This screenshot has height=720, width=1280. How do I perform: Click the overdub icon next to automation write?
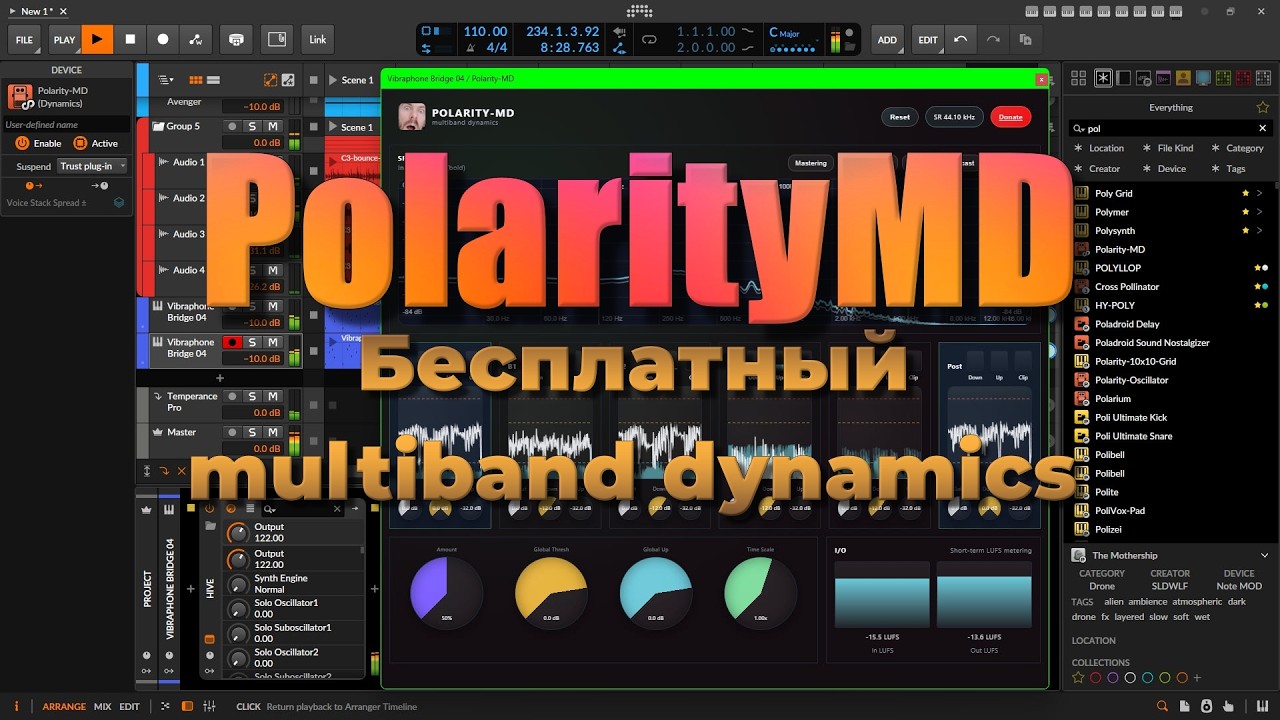[236, 40]
